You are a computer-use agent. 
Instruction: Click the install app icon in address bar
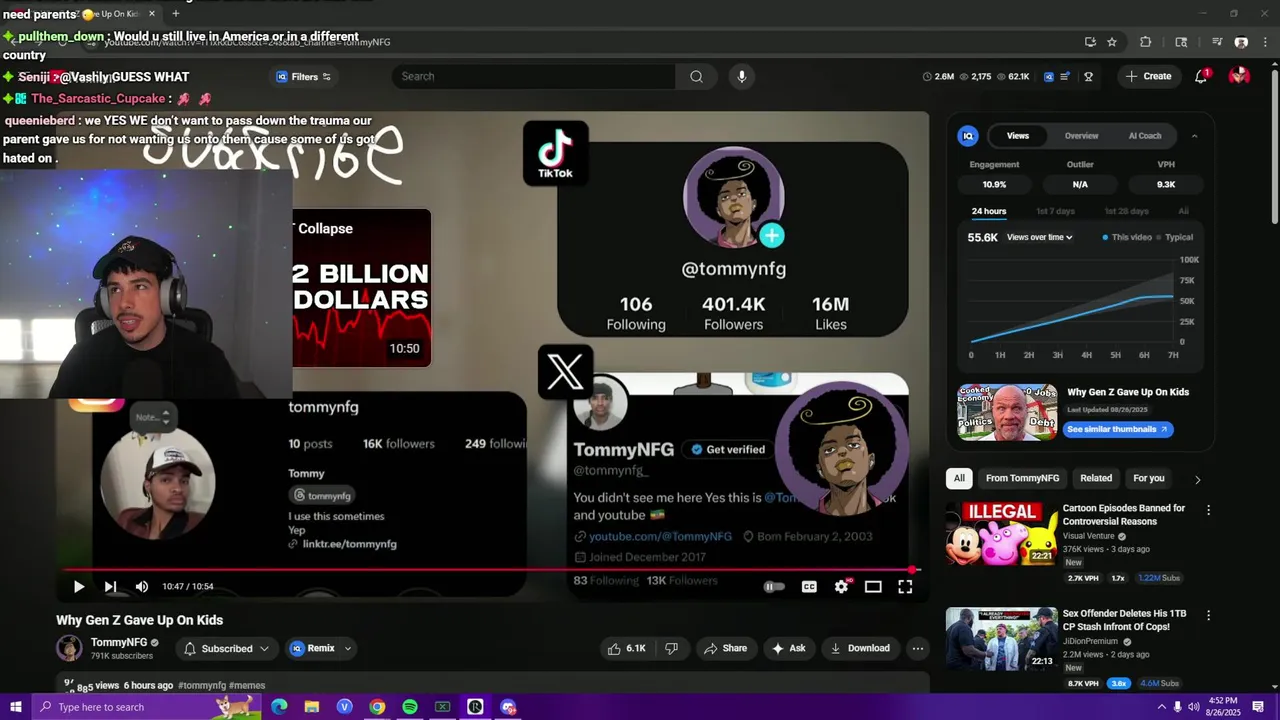tap(1090, 42)
